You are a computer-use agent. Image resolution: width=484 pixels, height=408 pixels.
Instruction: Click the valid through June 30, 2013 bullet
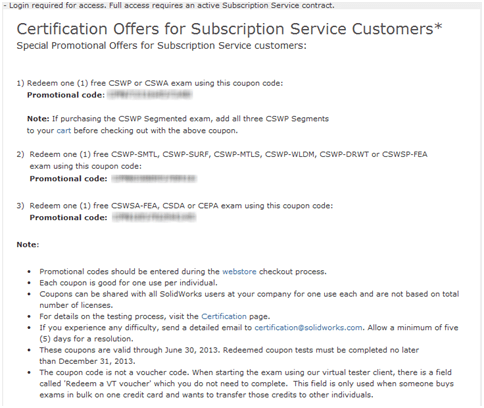pos(229,356)
